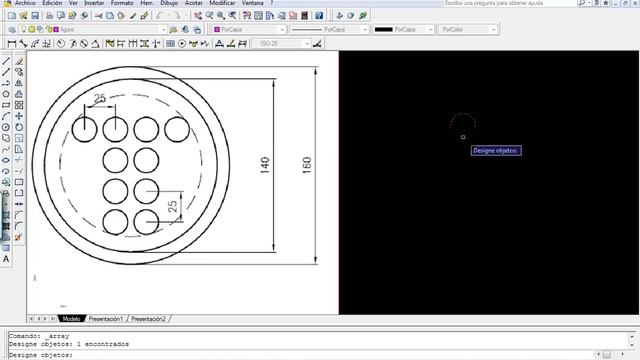The image size is (640, 360).
Task: Open the Insertar menu
Action: 94,3
